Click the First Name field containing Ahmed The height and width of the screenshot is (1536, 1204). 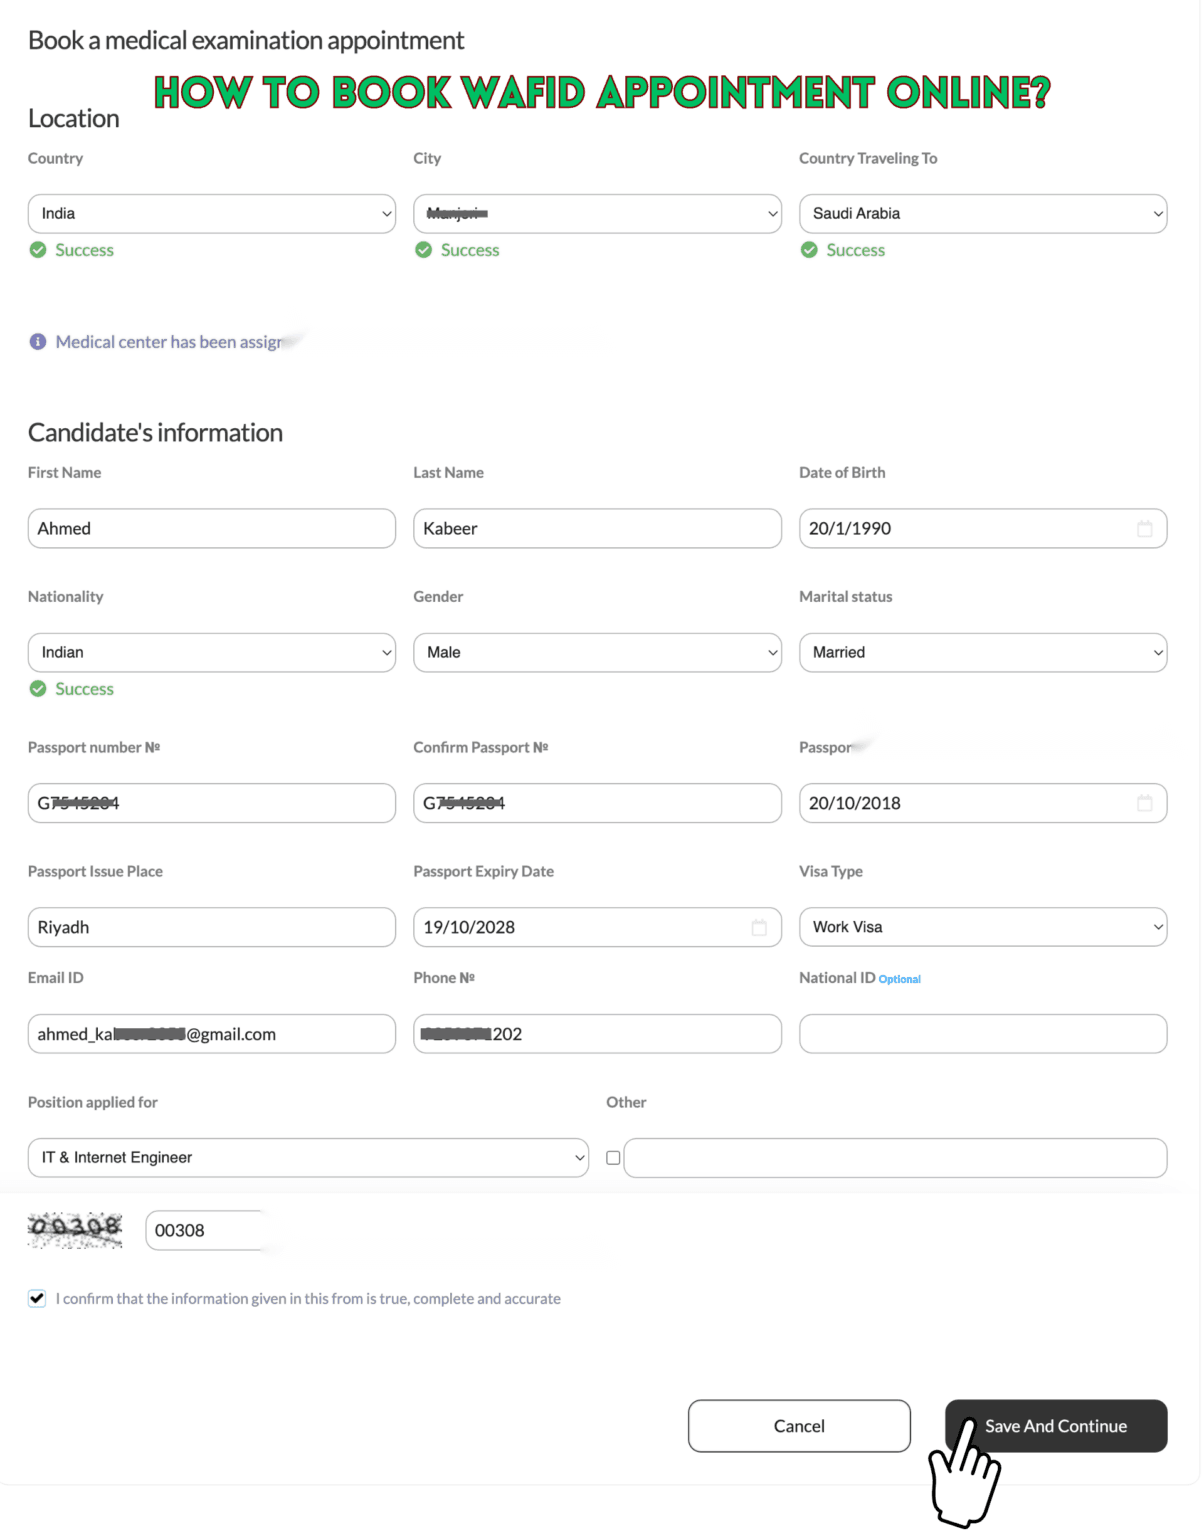click(x=212, y=528)
